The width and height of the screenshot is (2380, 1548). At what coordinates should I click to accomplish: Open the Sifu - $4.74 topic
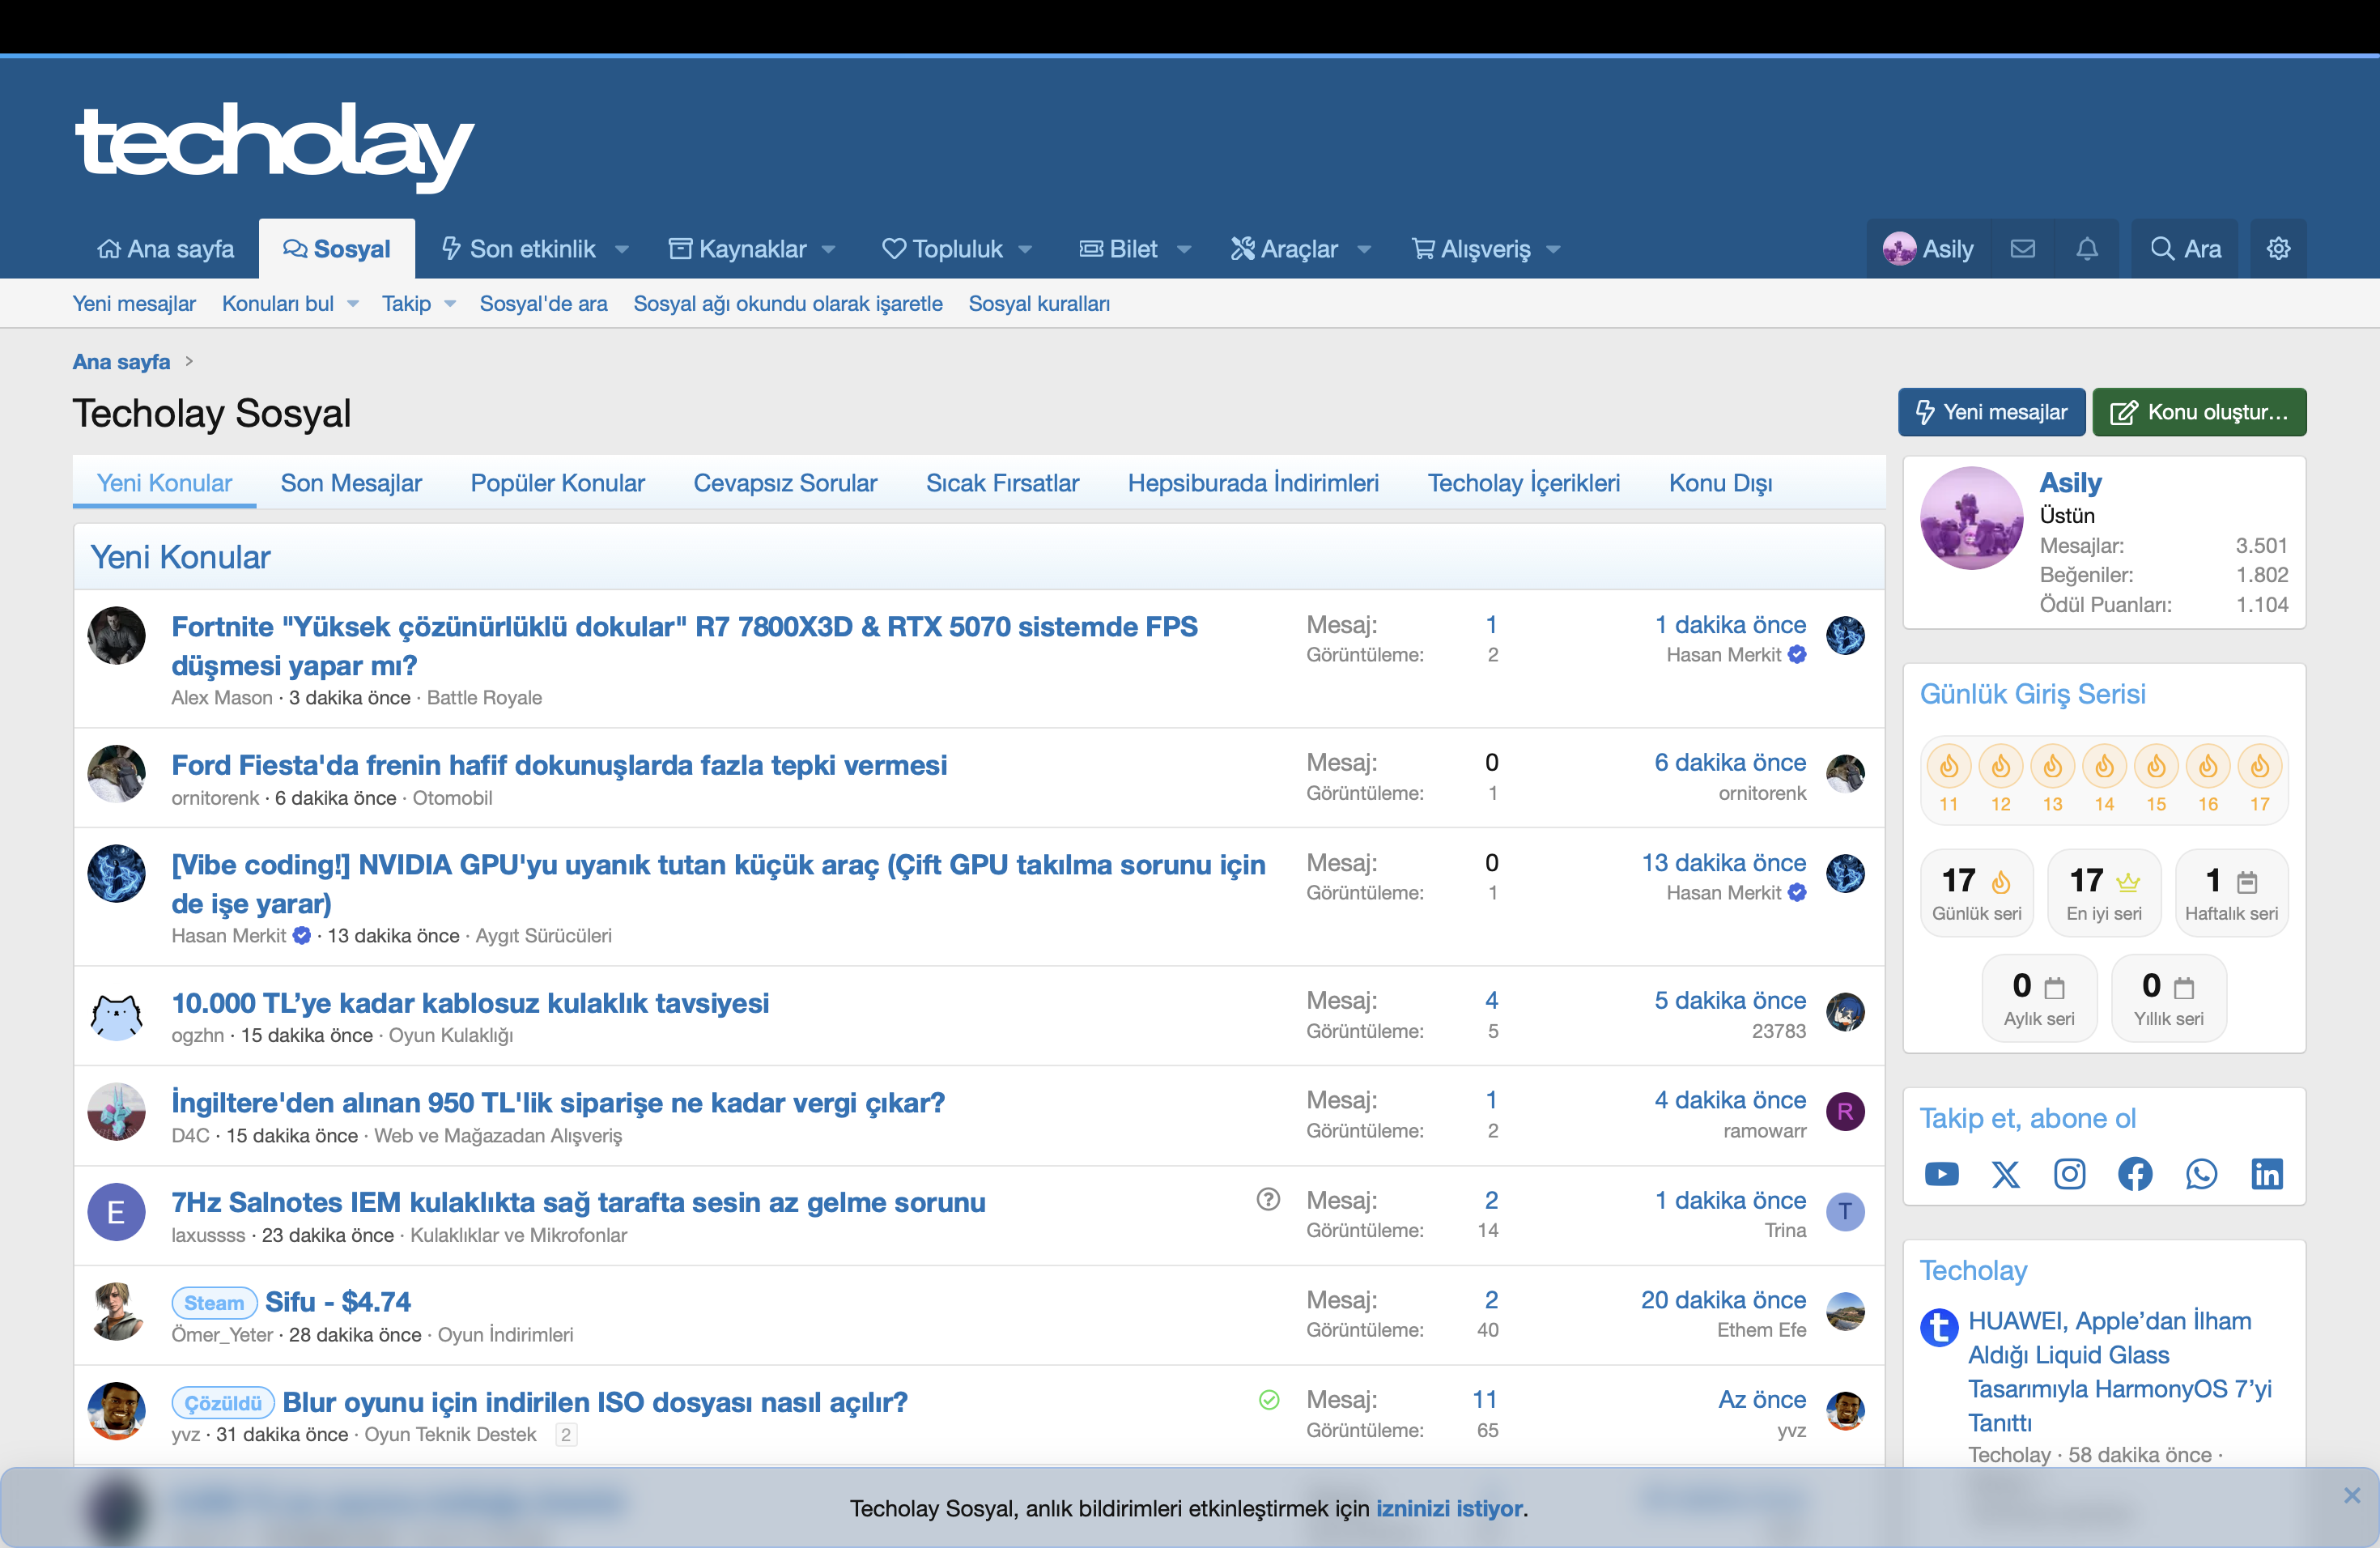tap(338, 1302)
